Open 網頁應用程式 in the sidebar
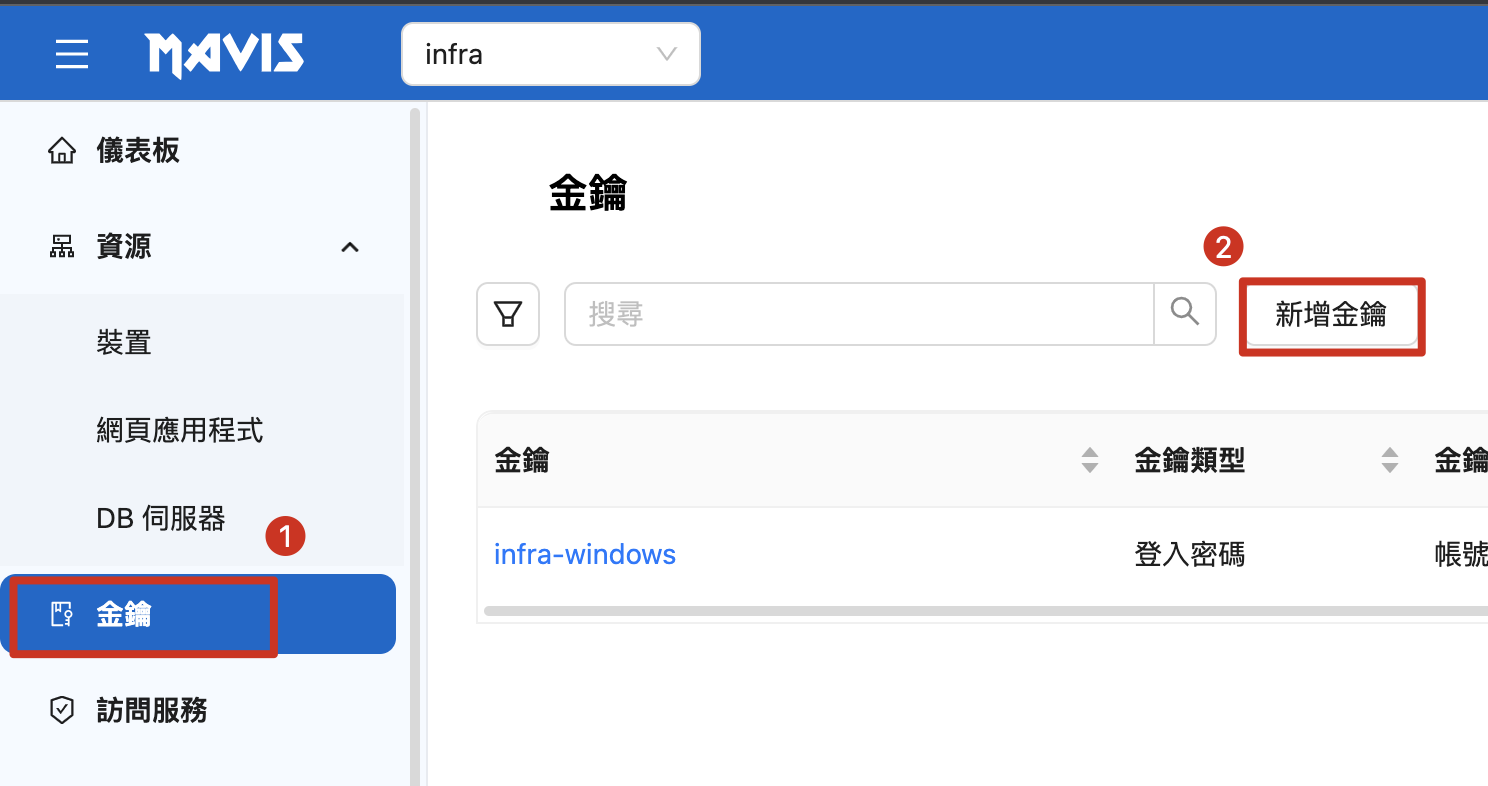The image size is (1488, 786). [x=180, y=431]
